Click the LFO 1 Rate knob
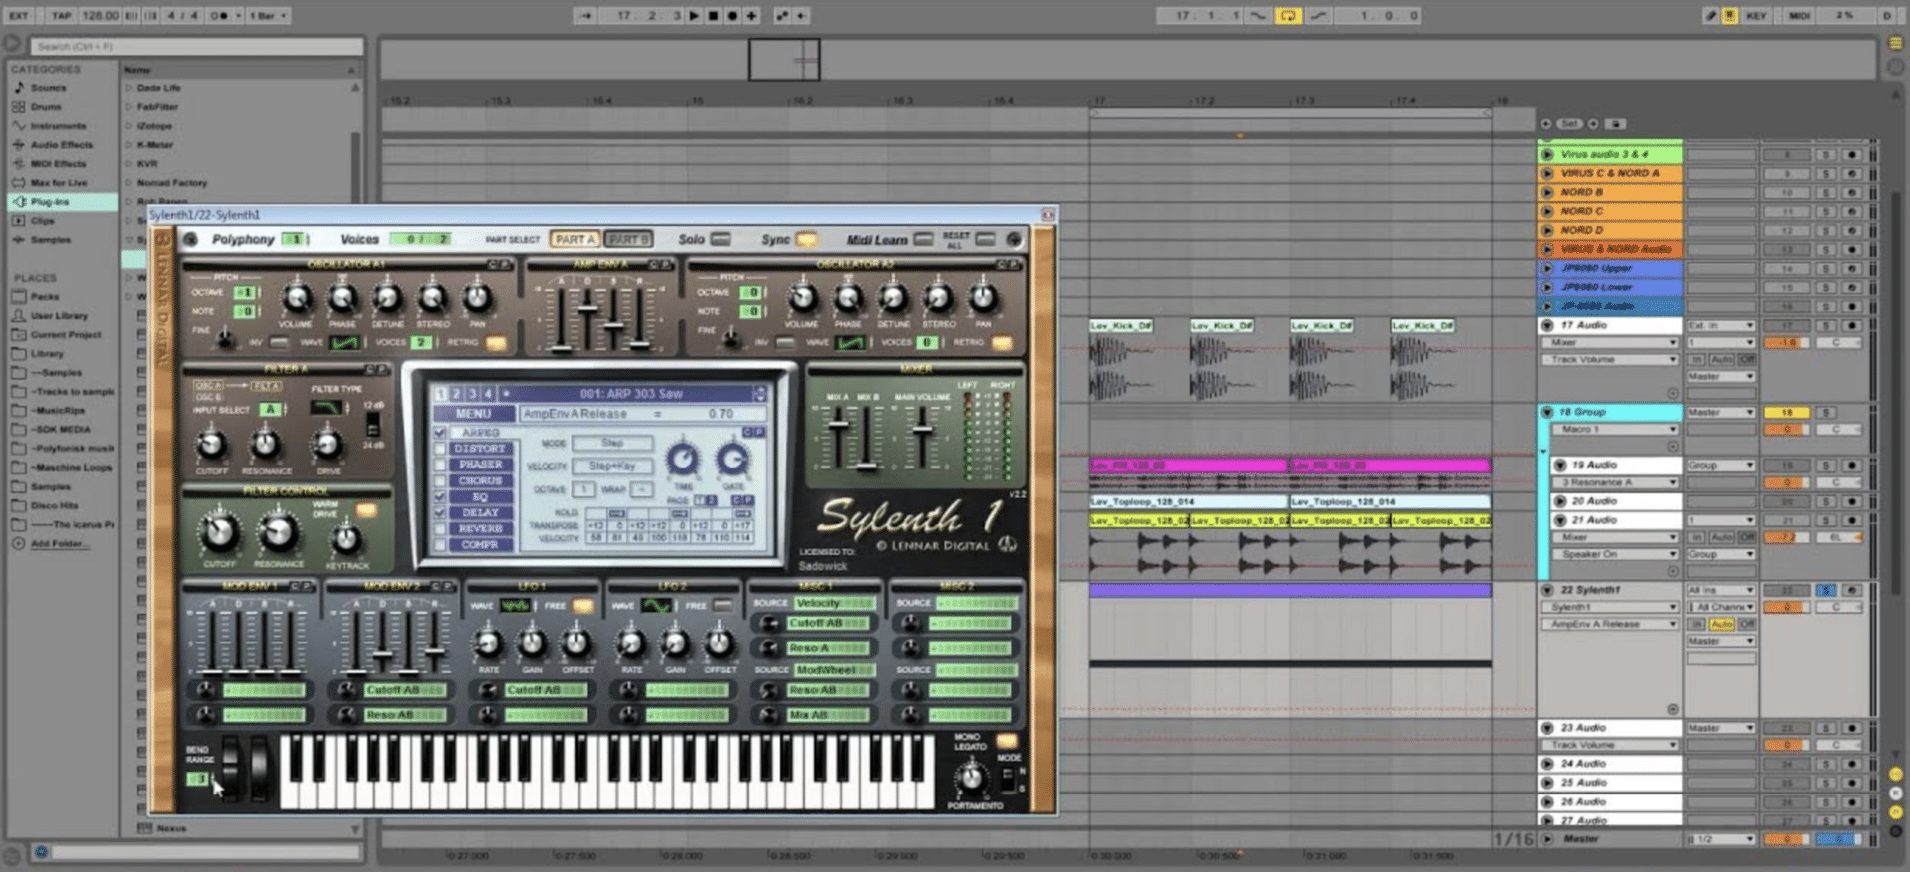The height and width of the screenshot is (872, 1910). 488,643
